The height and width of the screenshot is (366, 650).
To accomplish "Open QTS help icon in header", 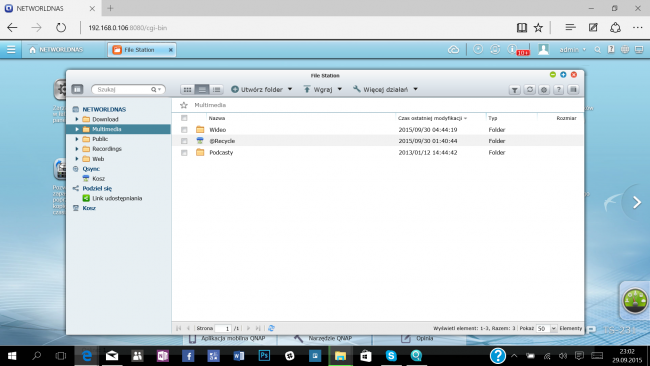I will 611,49.
